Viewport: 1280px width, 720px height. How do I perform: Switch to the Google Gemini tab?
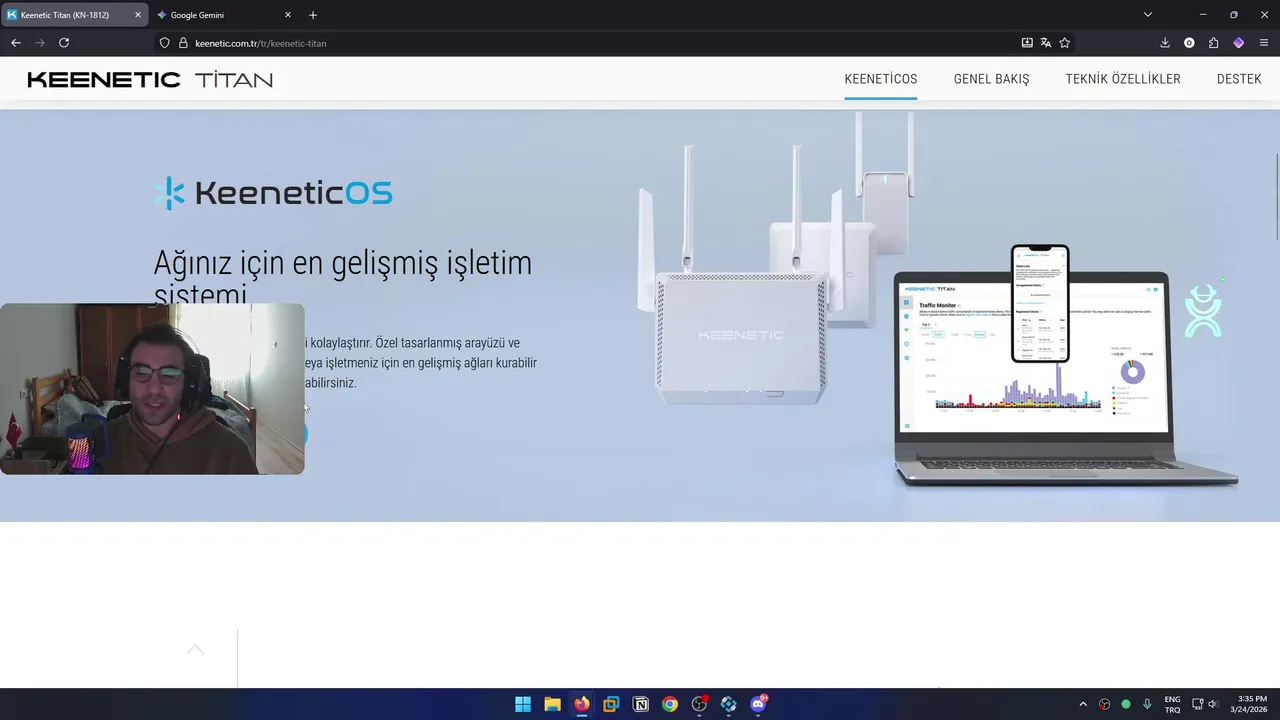coord(225,15)
